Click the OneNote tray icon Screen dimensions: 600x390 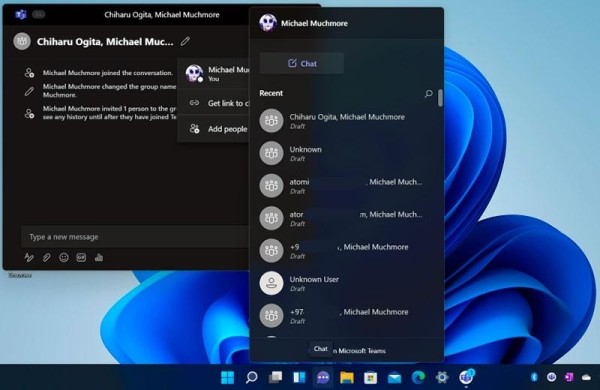(x=569, y=377)
